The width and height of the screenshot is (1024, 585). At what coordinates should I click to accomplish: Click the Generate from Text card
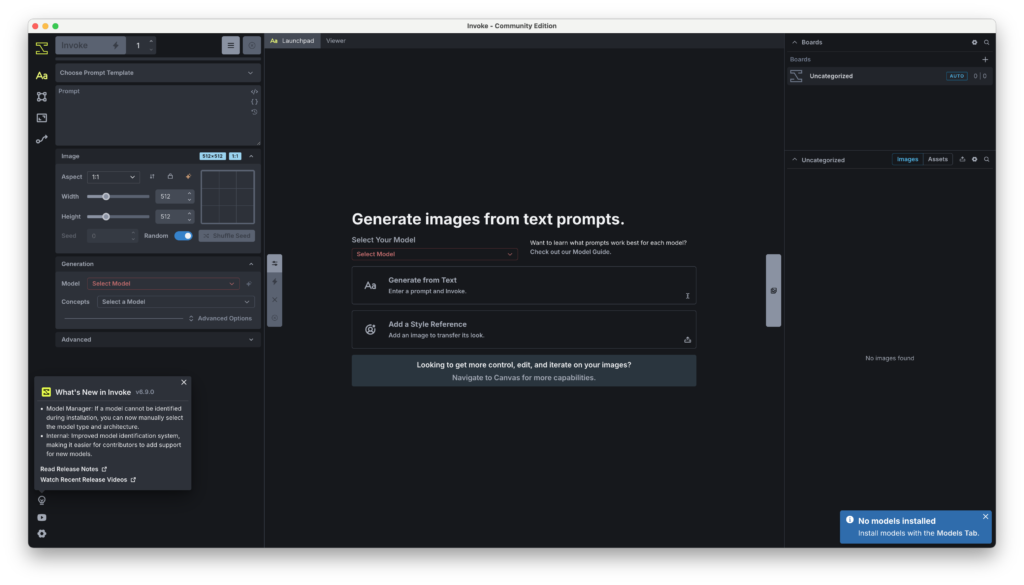pos(523,285)
